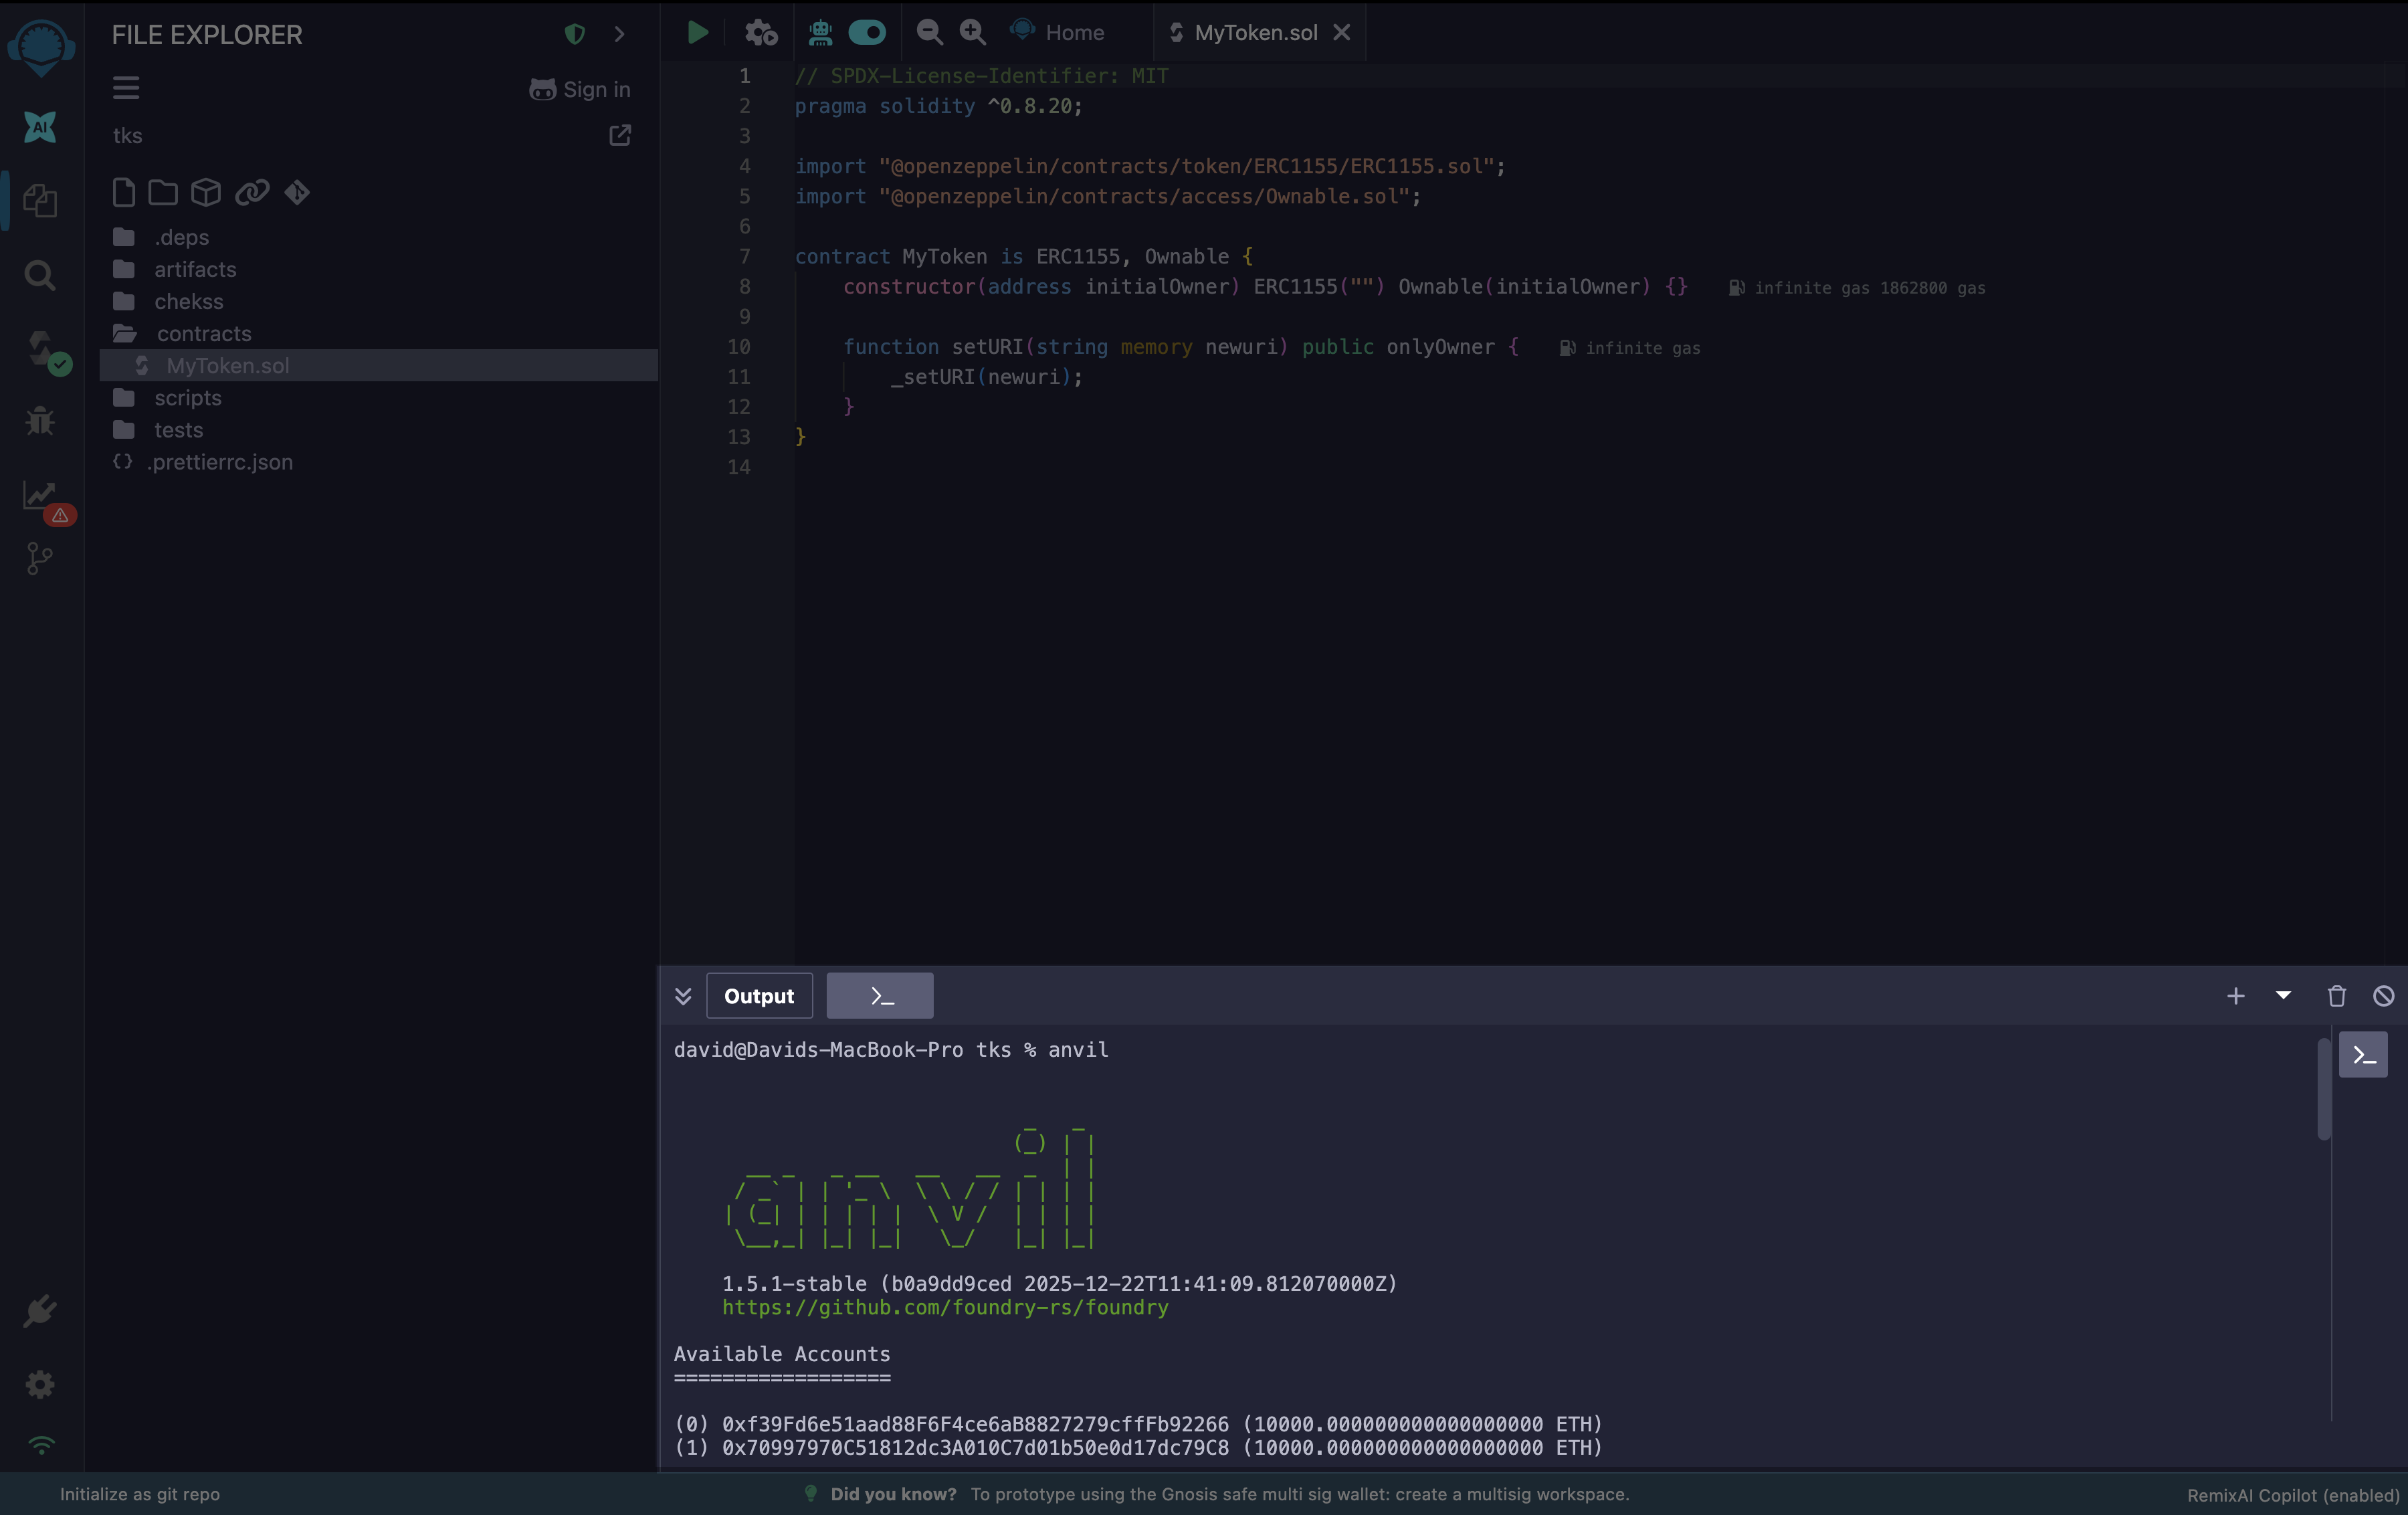2408x1515 pixels.
Task: Open the terminal dropdown caret
Action: pyautogui.click(x=2283, y=995)
